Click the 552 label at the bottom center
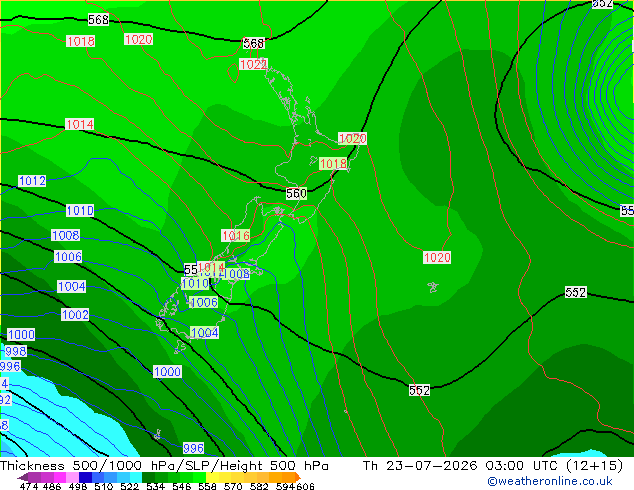This screenshot has height=490, width=634. tap(419, 390)
